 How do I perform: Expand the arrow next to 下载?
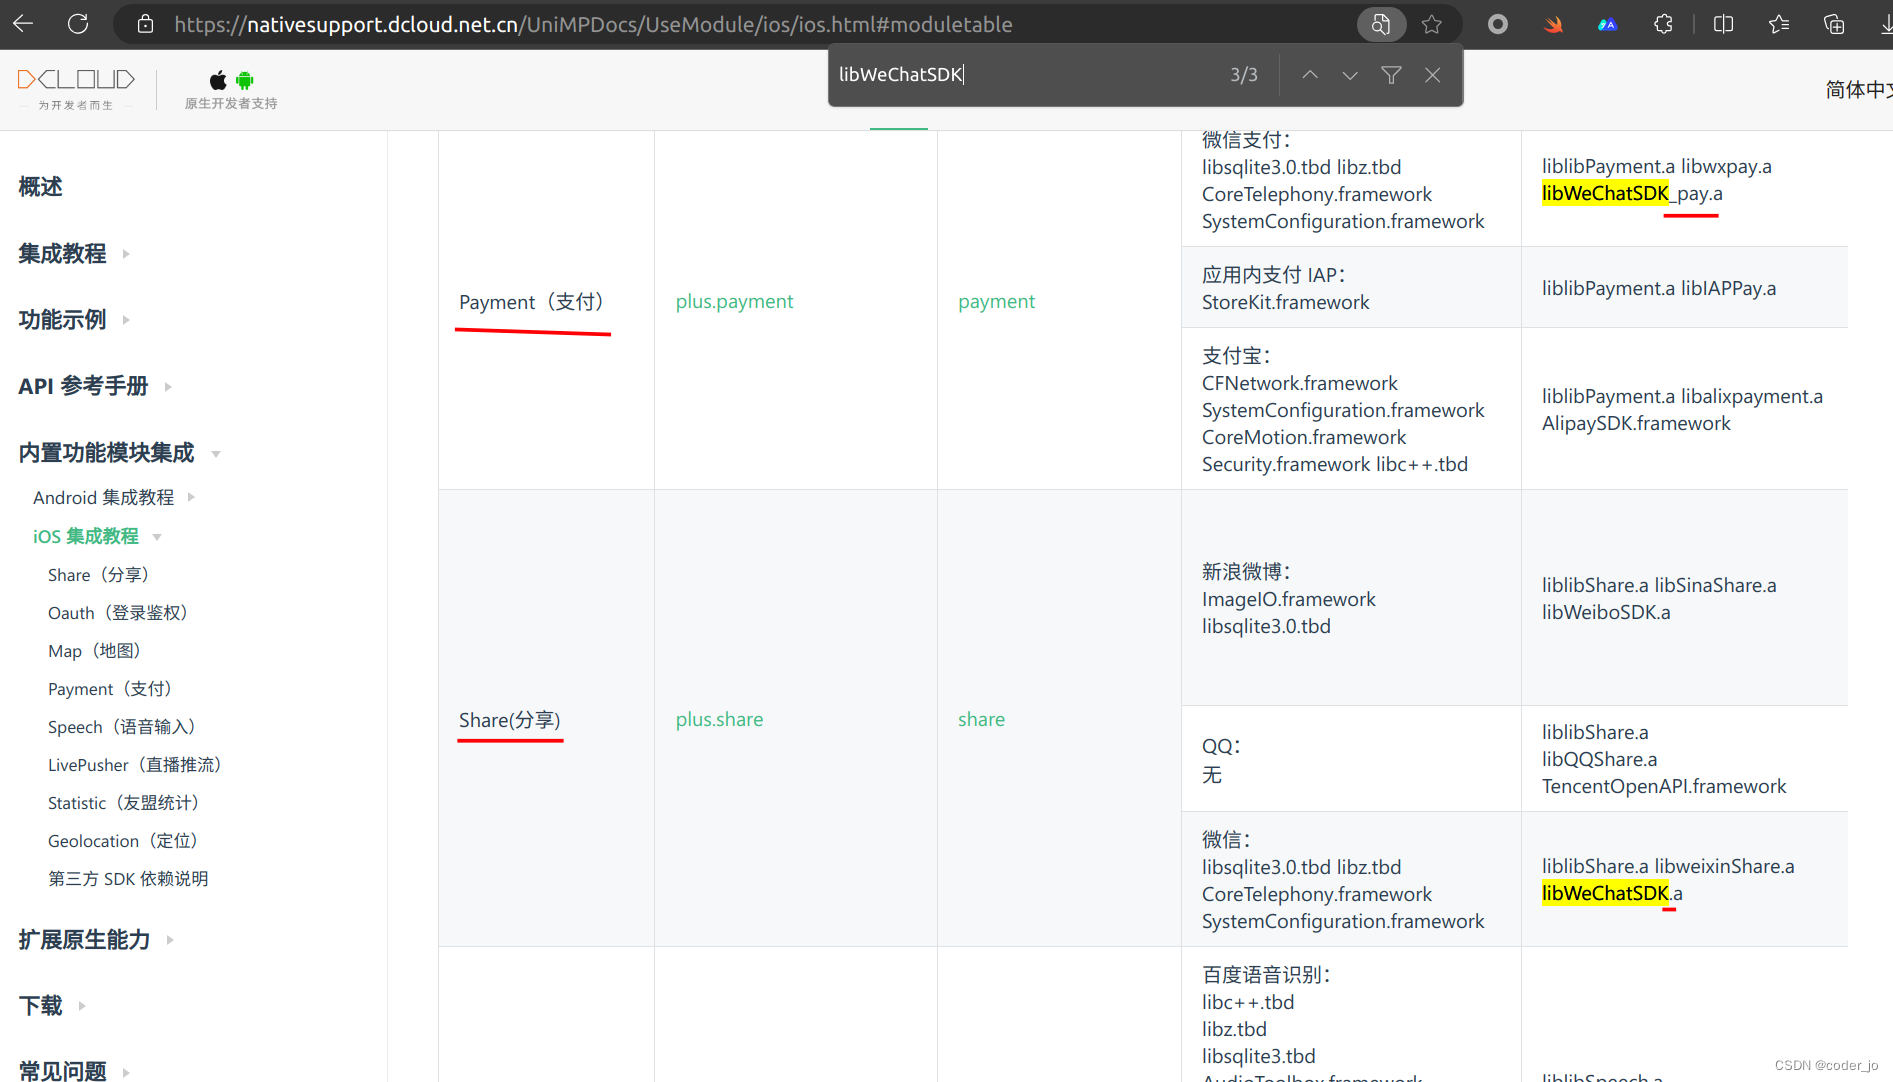(82, 1006)
